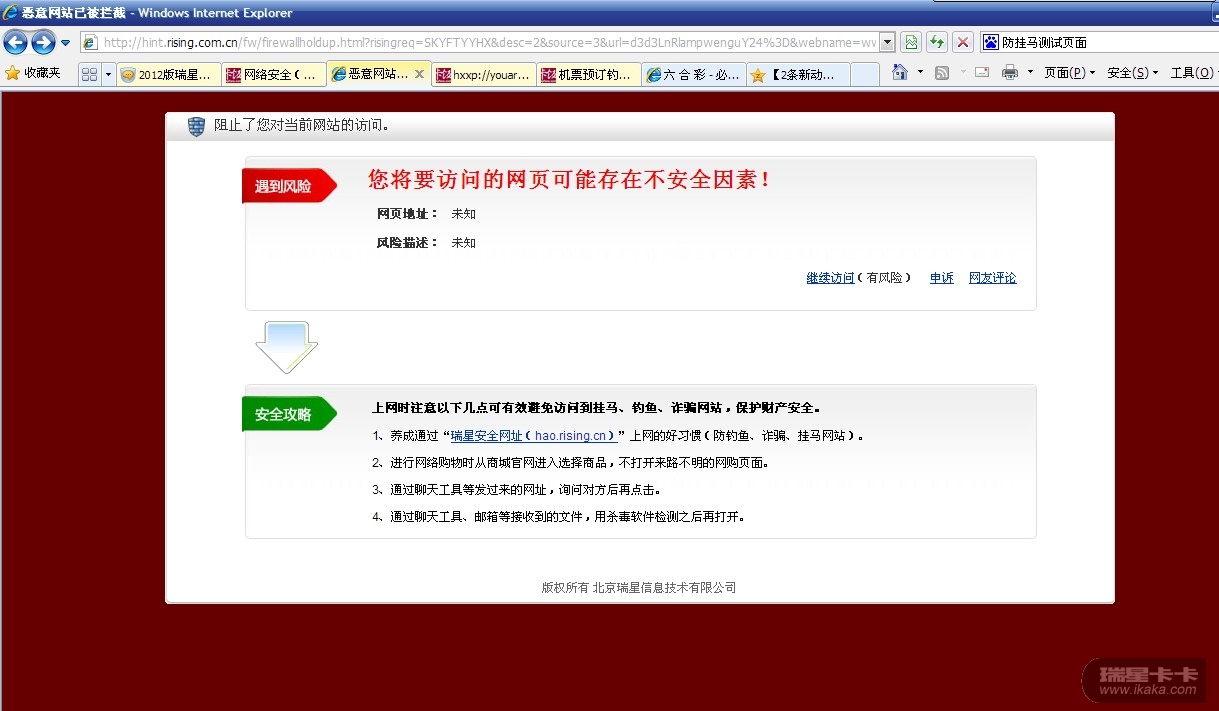The image size is (1219, 711).
Task: Click the Home page icon
Action: pyautogui.click(x=900, y=72)
